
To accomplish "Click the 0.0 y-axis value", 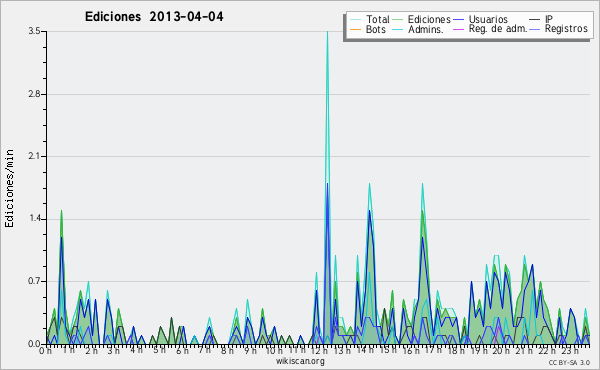I will pos(34,344).
